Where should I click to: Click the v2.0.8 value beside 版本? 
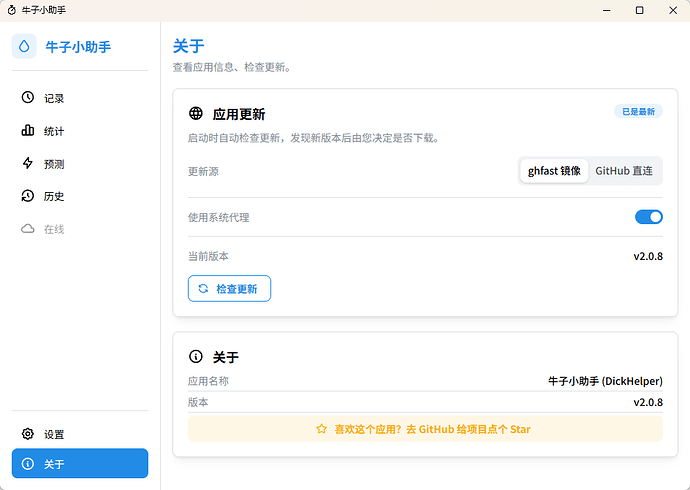point(648,402)
